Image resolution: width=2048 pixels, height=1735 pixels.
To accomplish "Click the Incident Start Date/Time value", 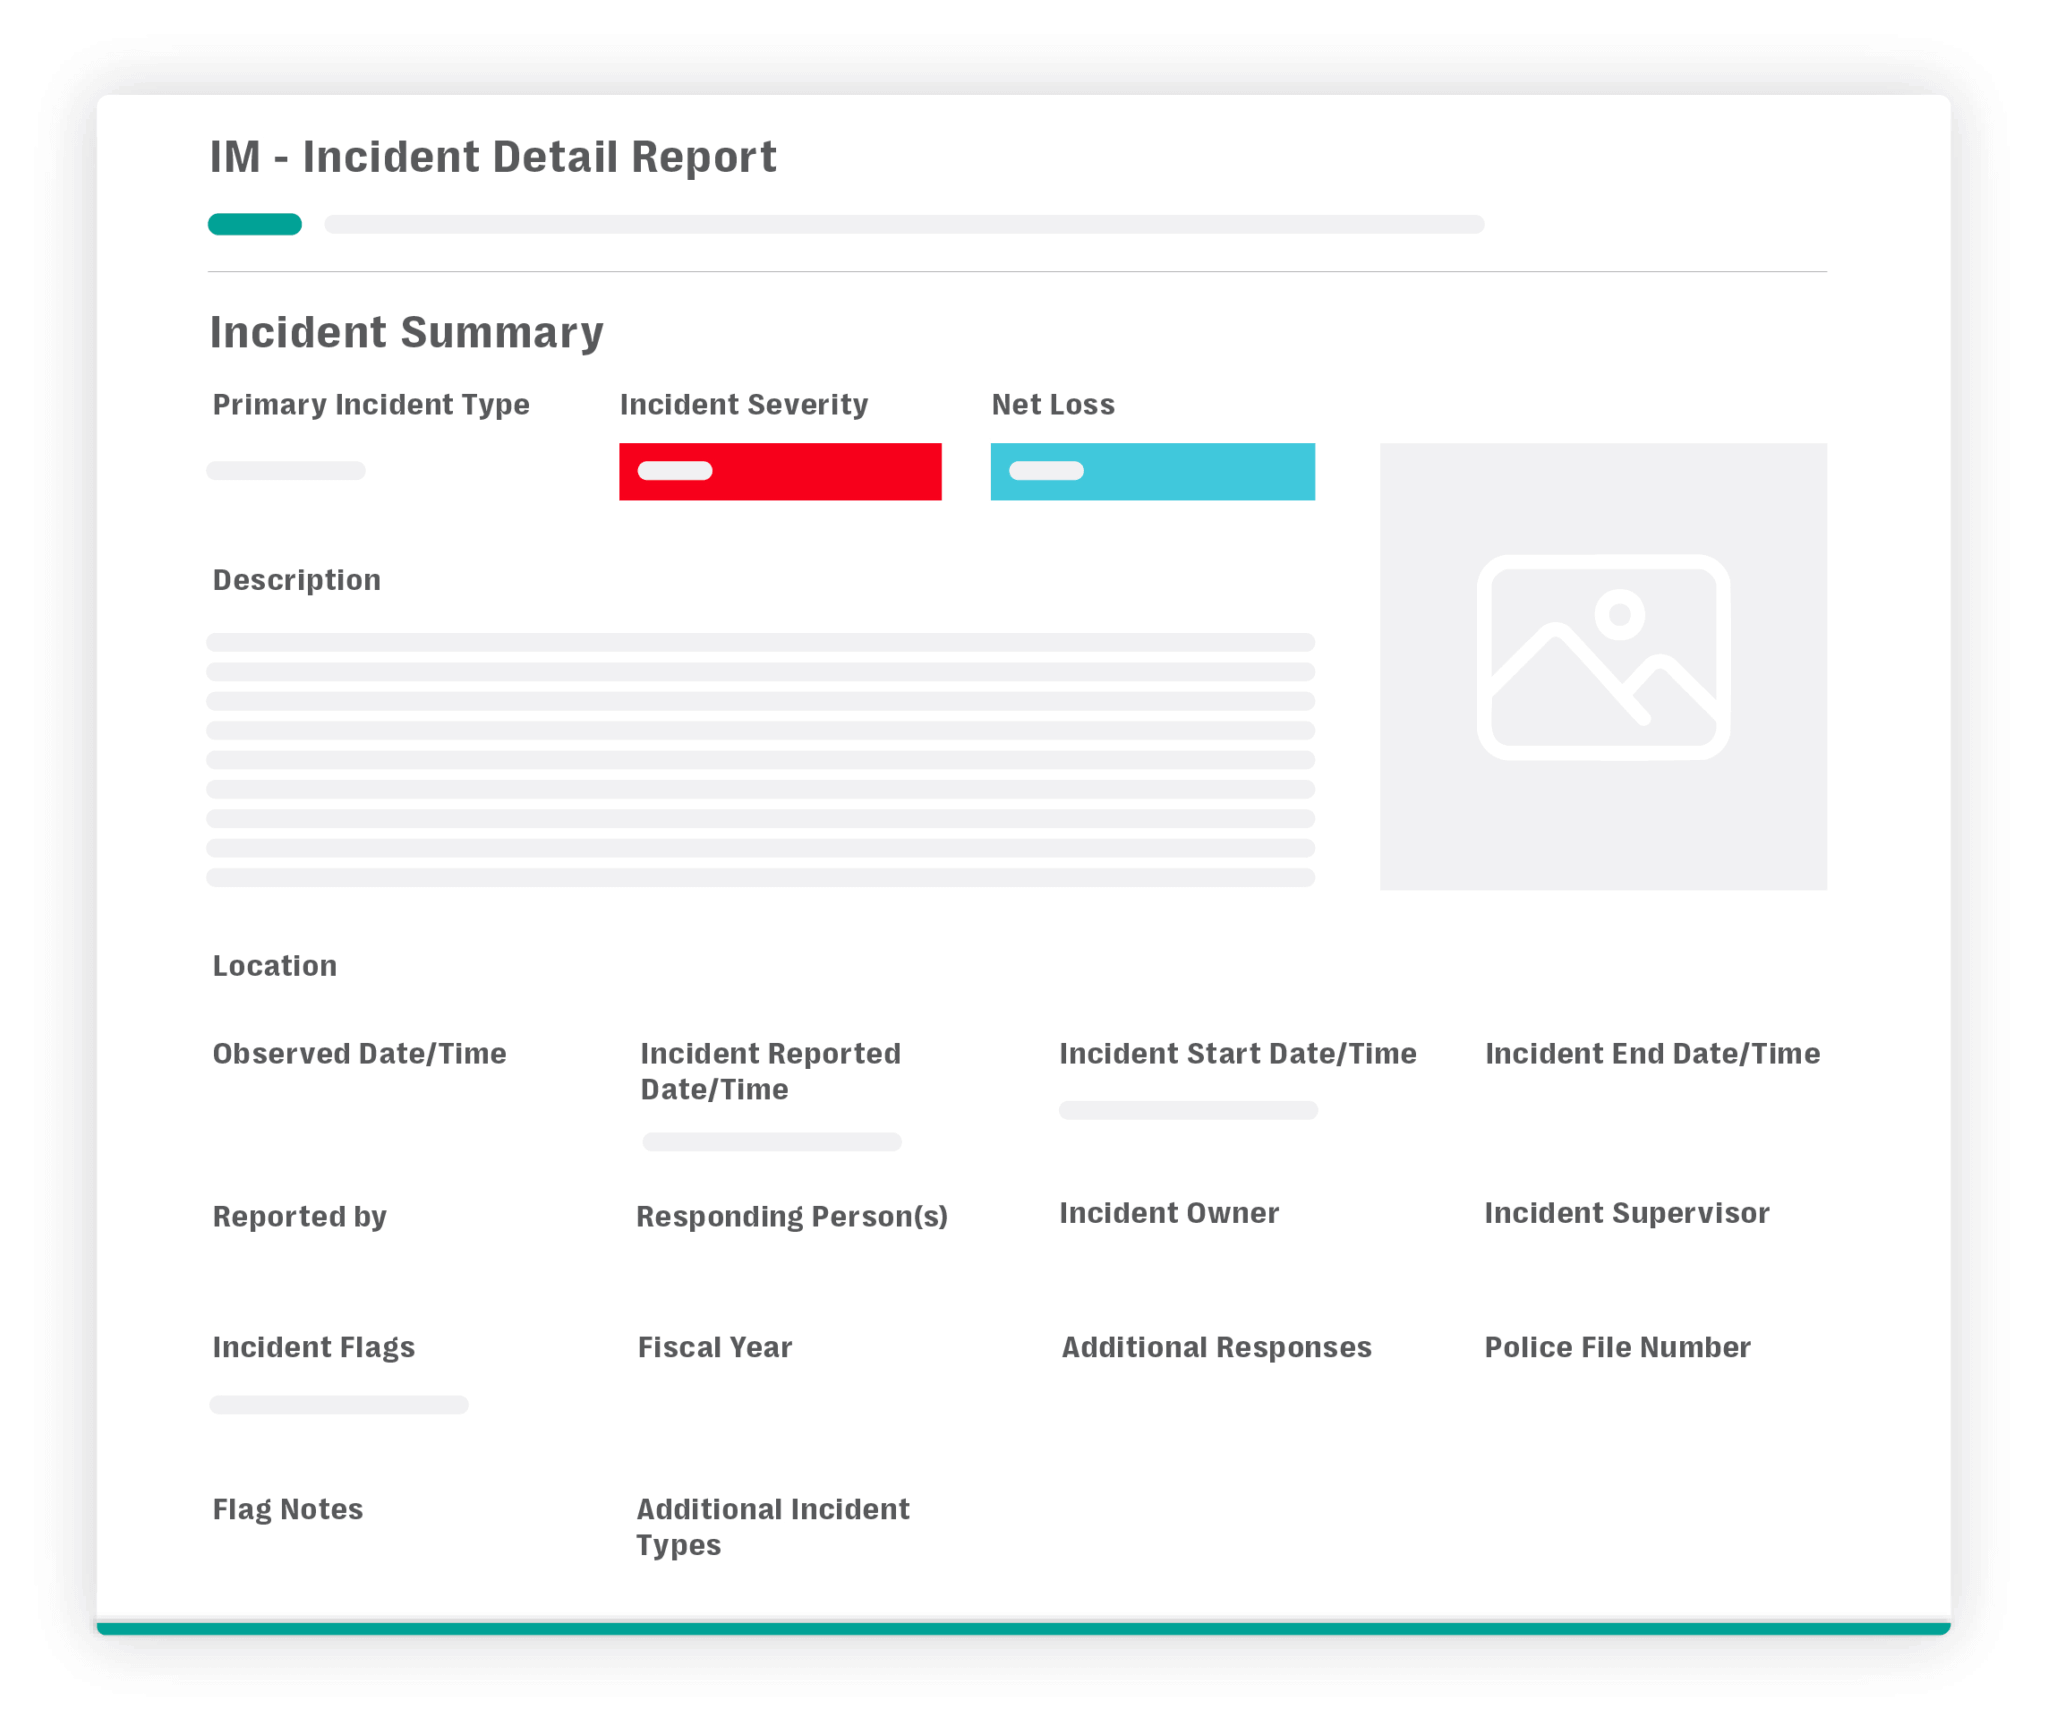I will (1188, 1110).
